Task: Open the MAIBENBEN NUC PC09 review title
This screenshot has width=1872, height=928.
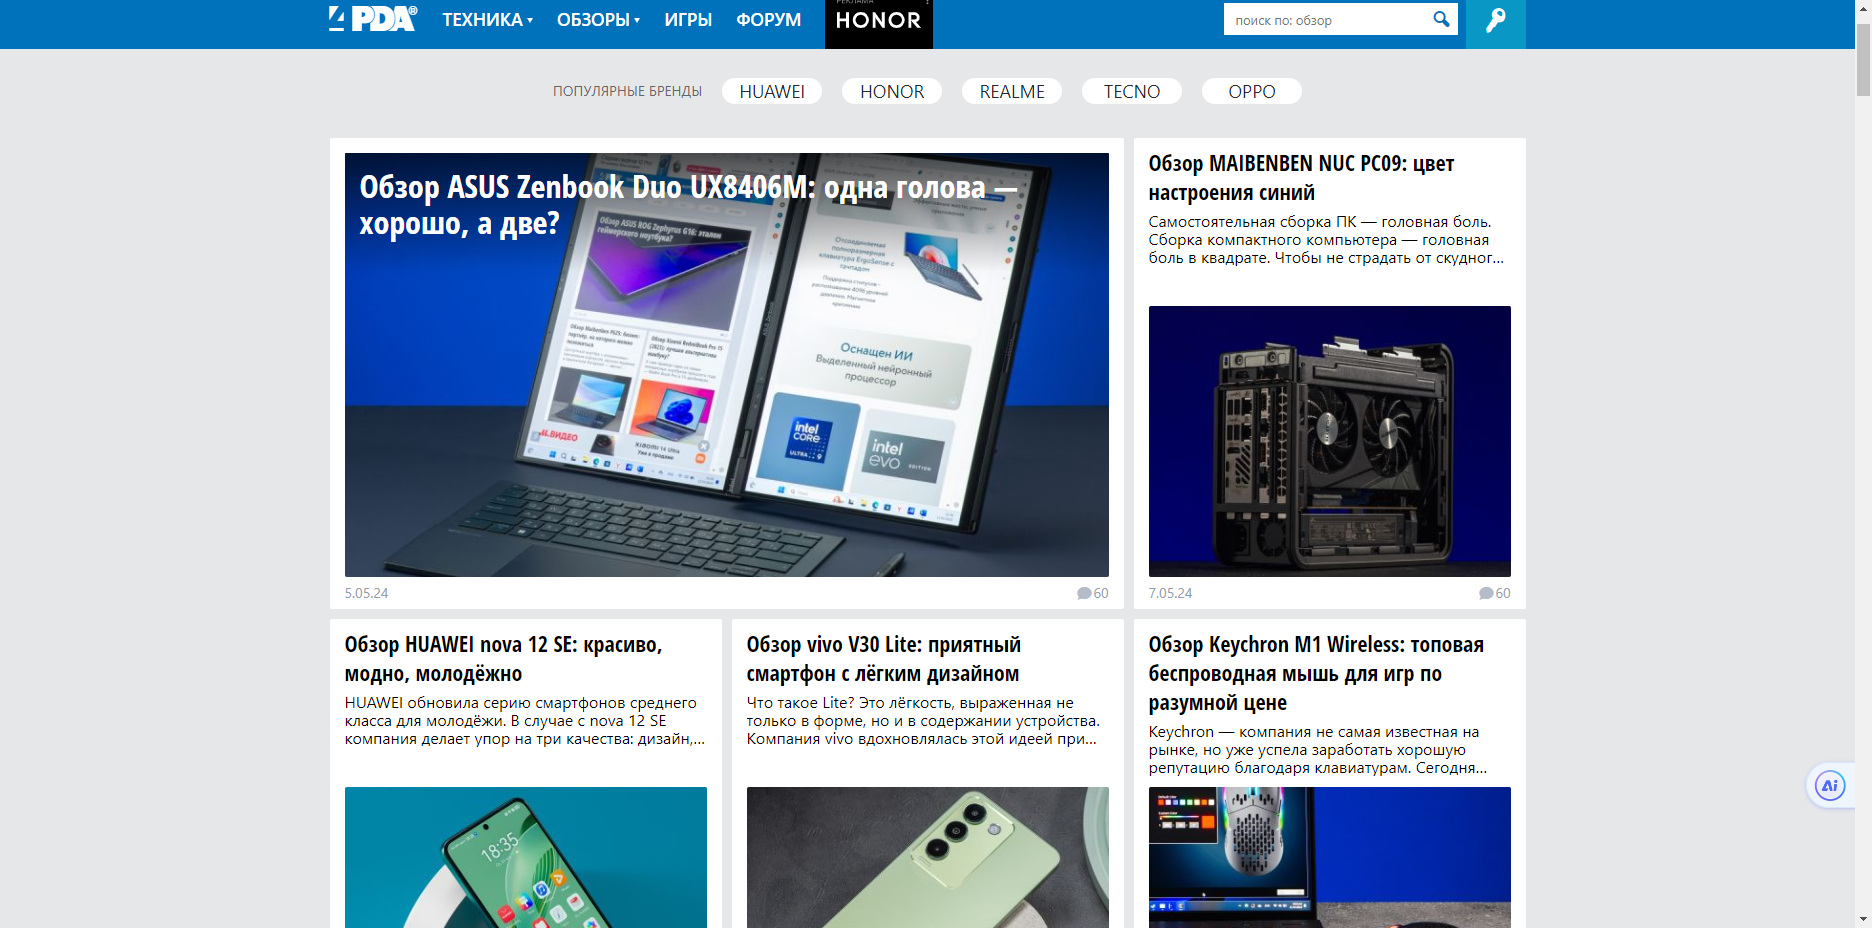Action: tap(1301, 178)
